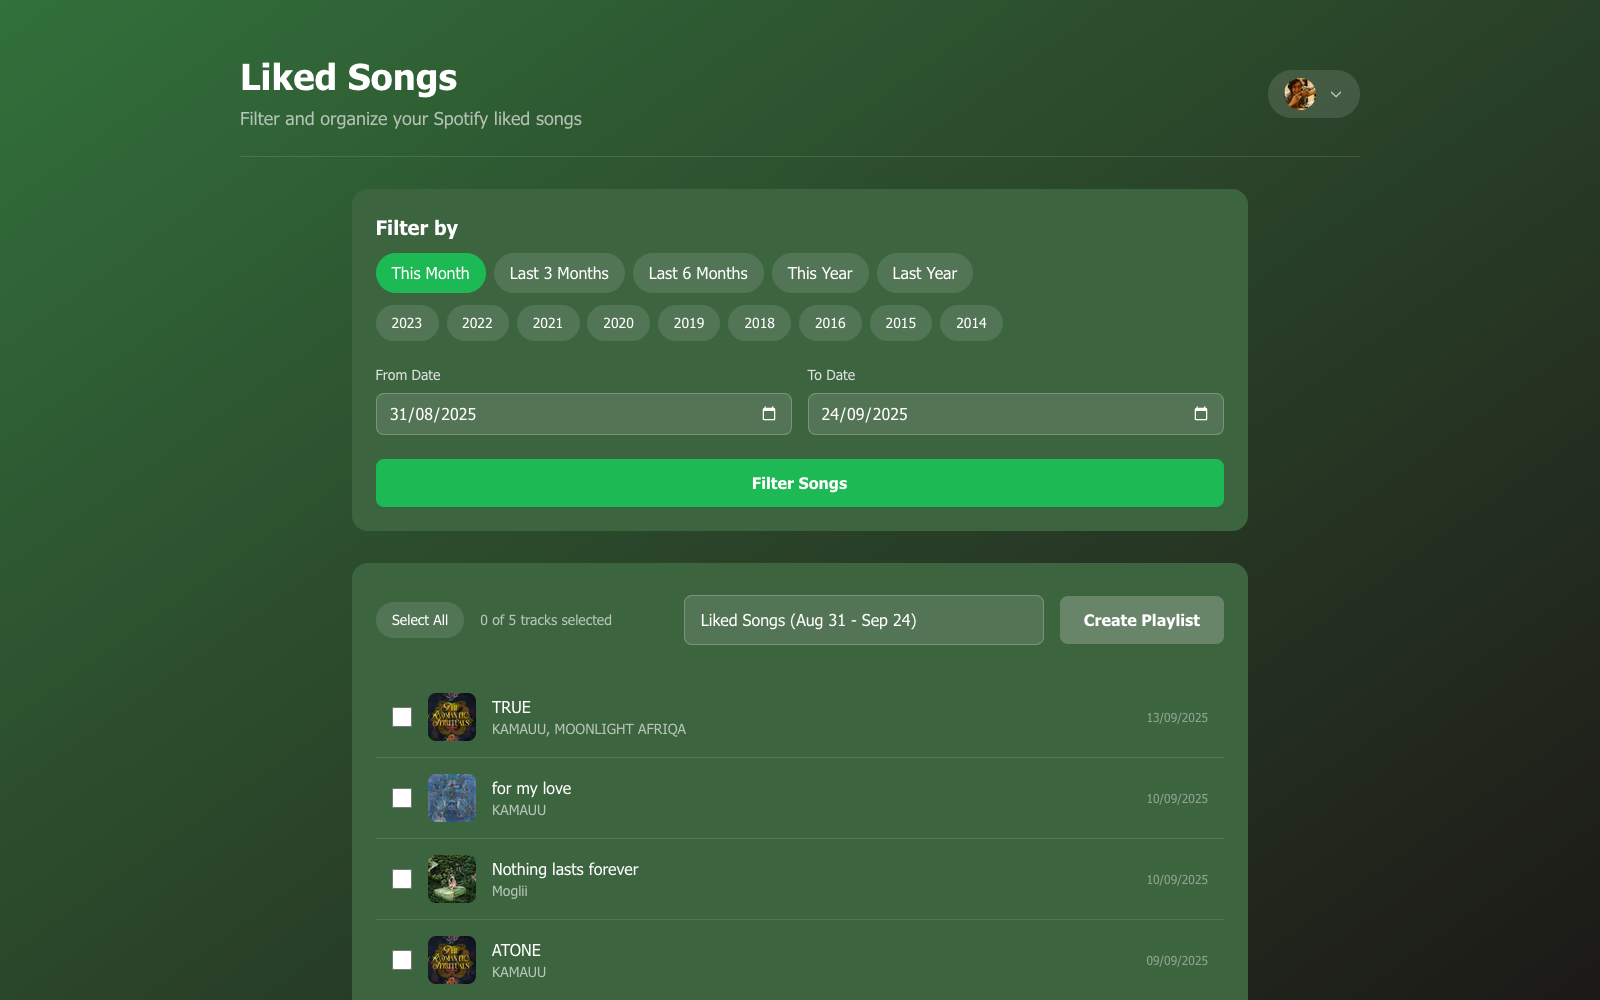
Task: Click the for my love album cover
Action: pos(452,798)
